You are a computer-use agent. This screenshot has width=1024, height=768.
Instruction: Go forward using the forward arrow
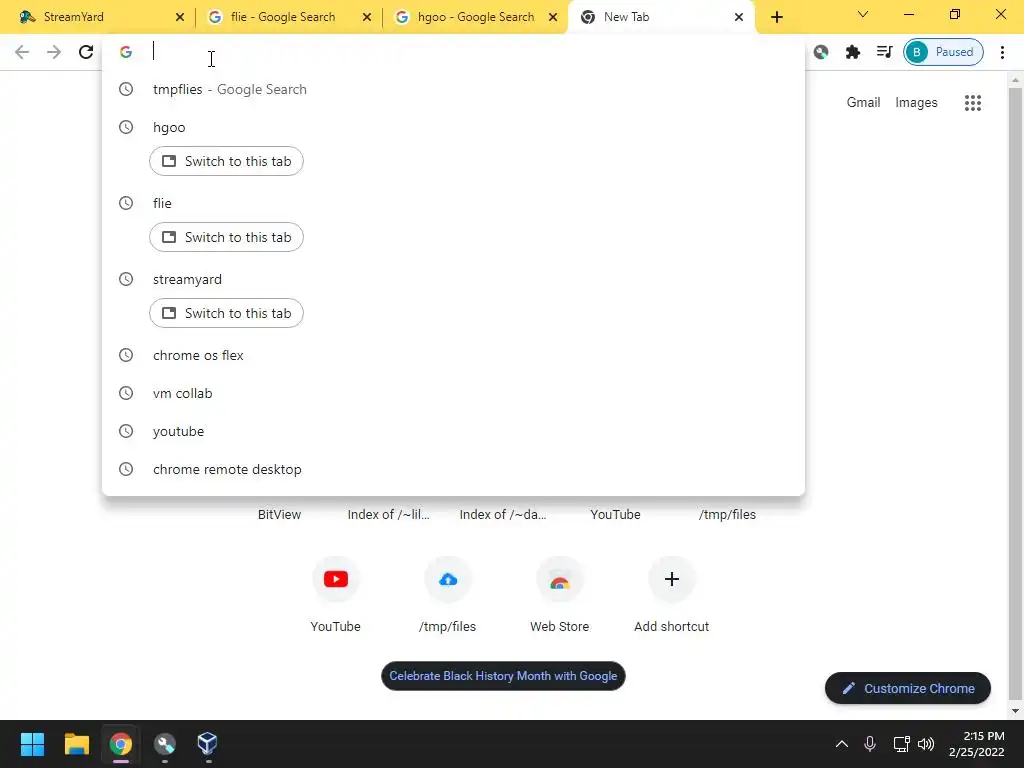point(54,52)
